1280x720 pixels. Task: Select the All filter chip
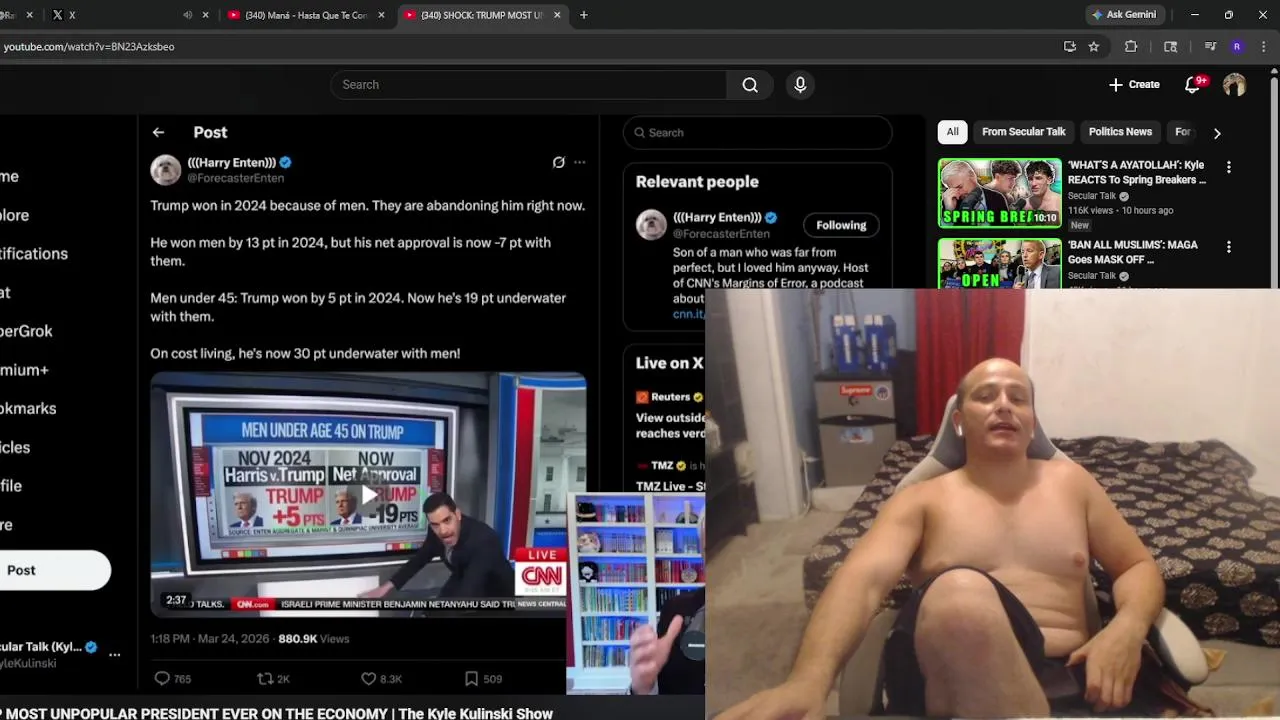click(x=952, y=132)
